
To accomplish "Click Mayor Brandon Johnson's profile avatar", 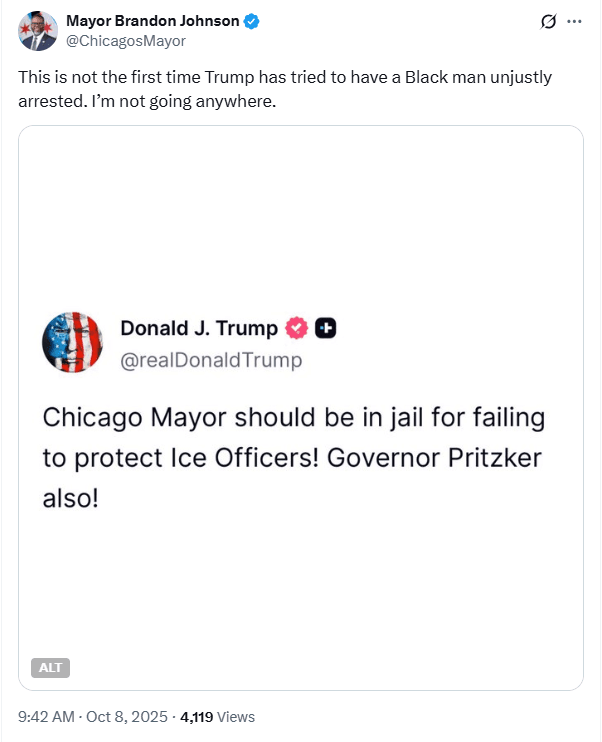I will (x=37, y=31).
